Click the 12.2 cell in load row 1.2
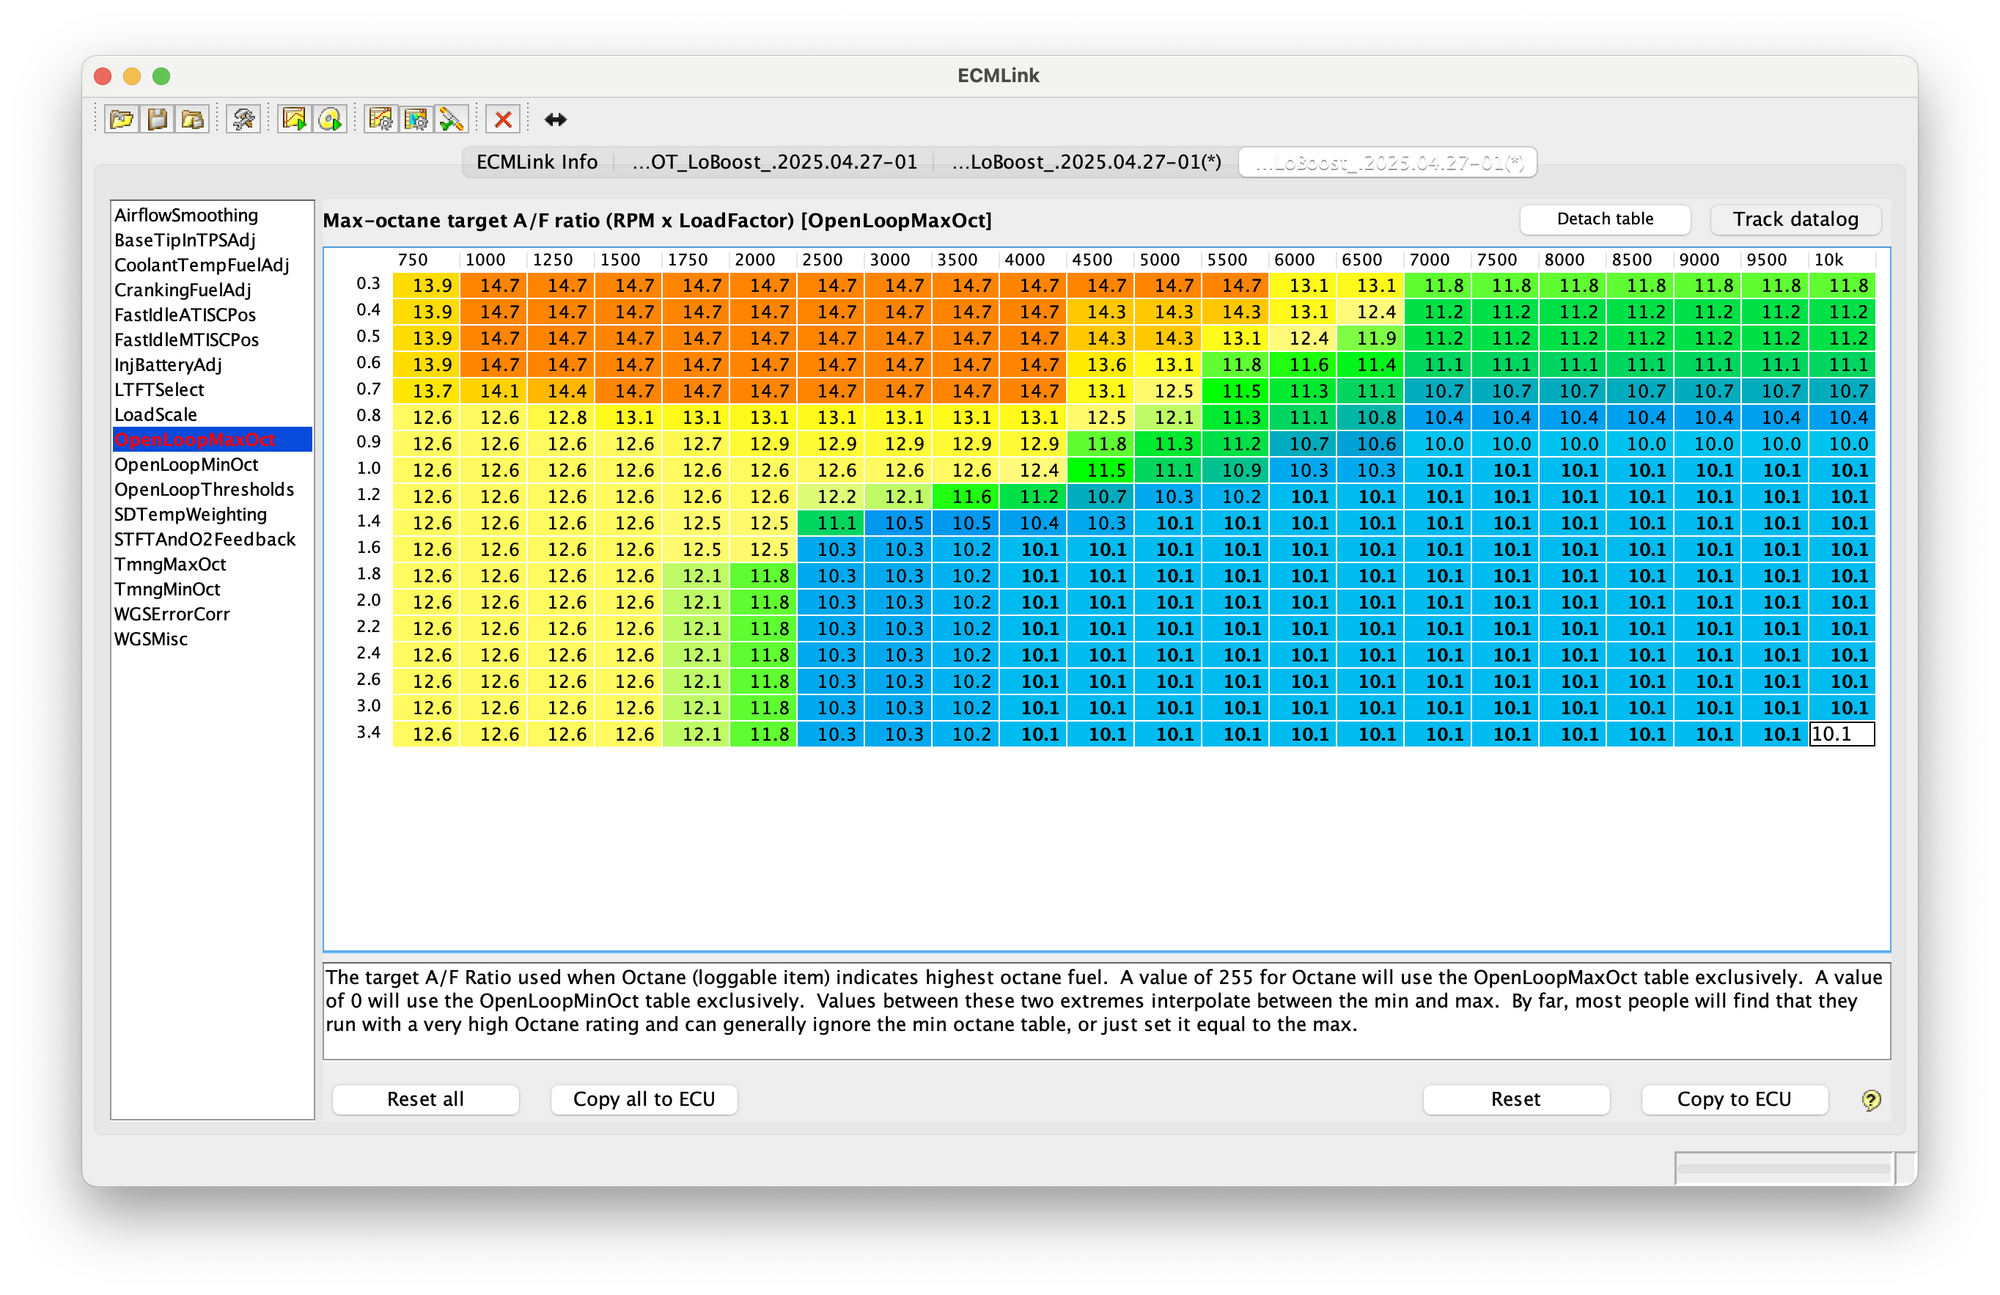Image resolution: width=2000 pixels, height=1295 pixels. [831, 497]
